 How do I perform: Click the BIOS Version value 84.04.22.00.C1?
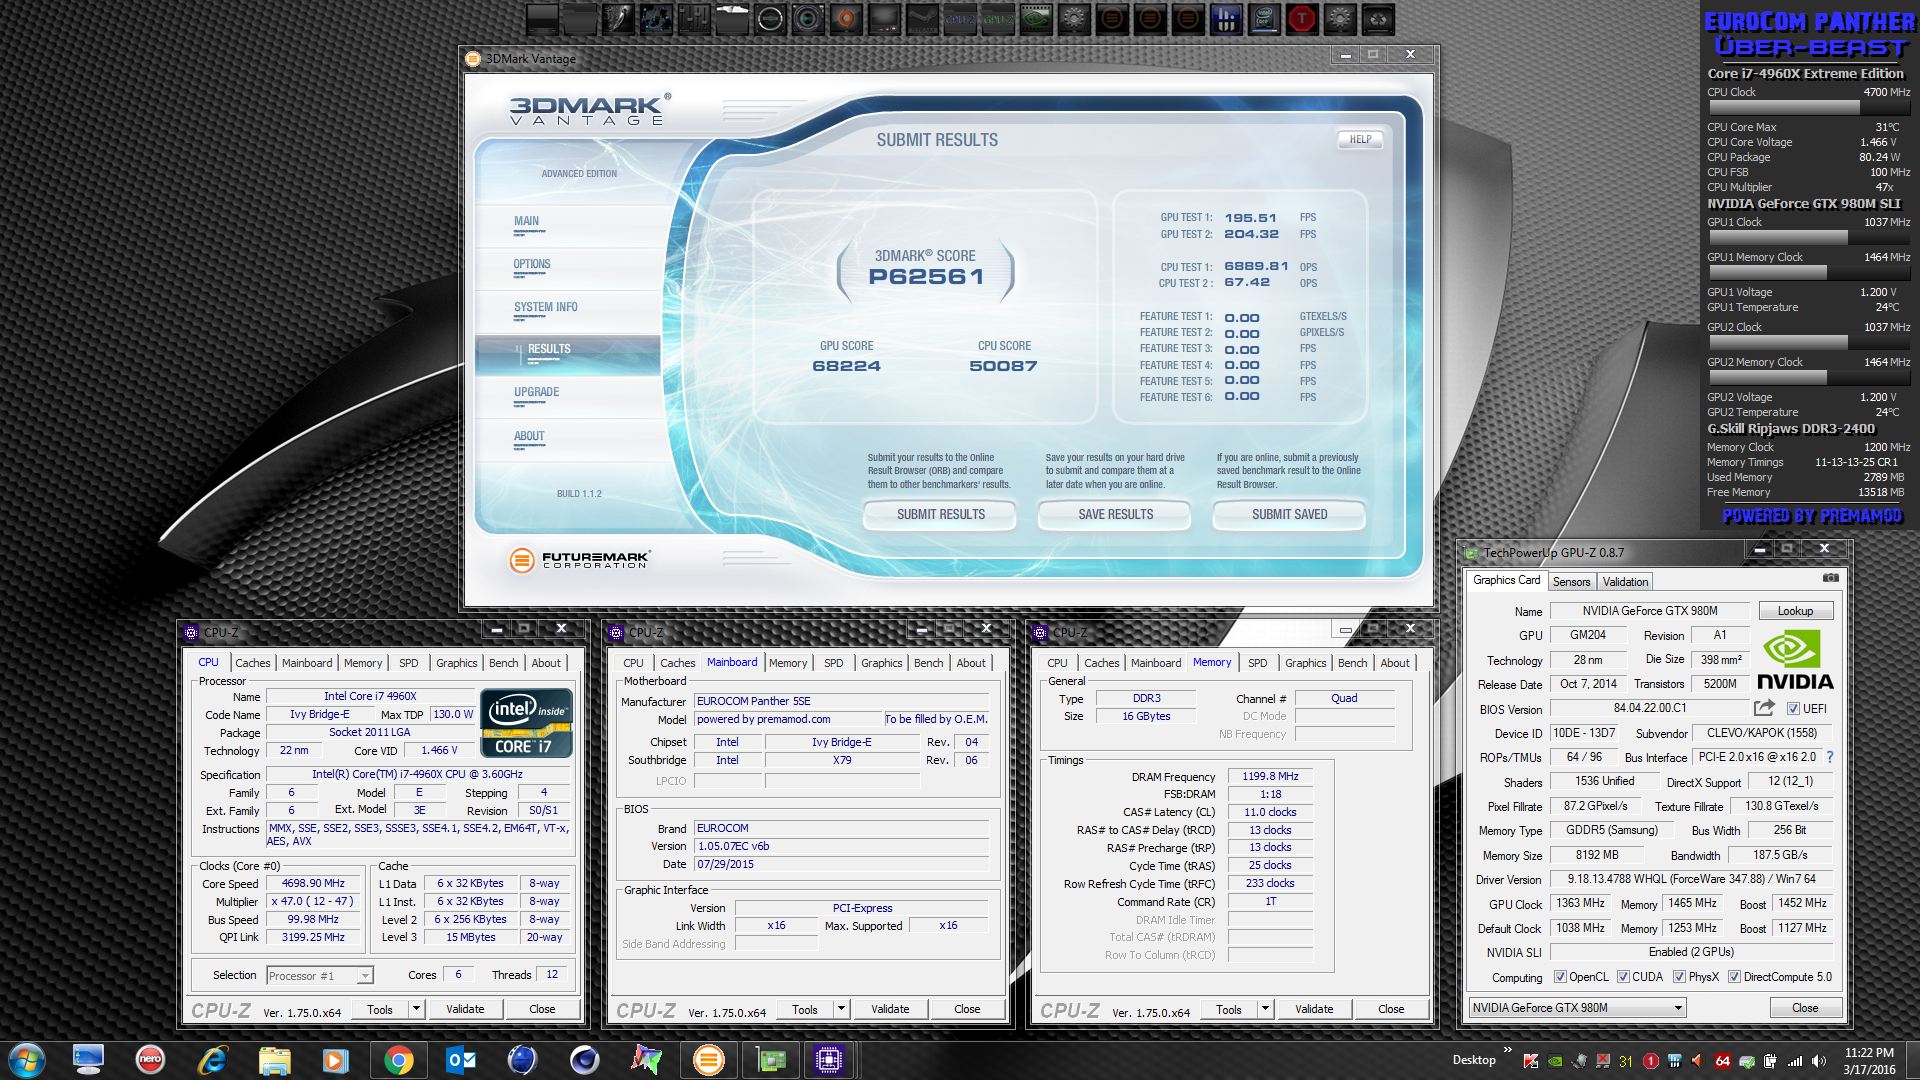tap(1650, 709)
